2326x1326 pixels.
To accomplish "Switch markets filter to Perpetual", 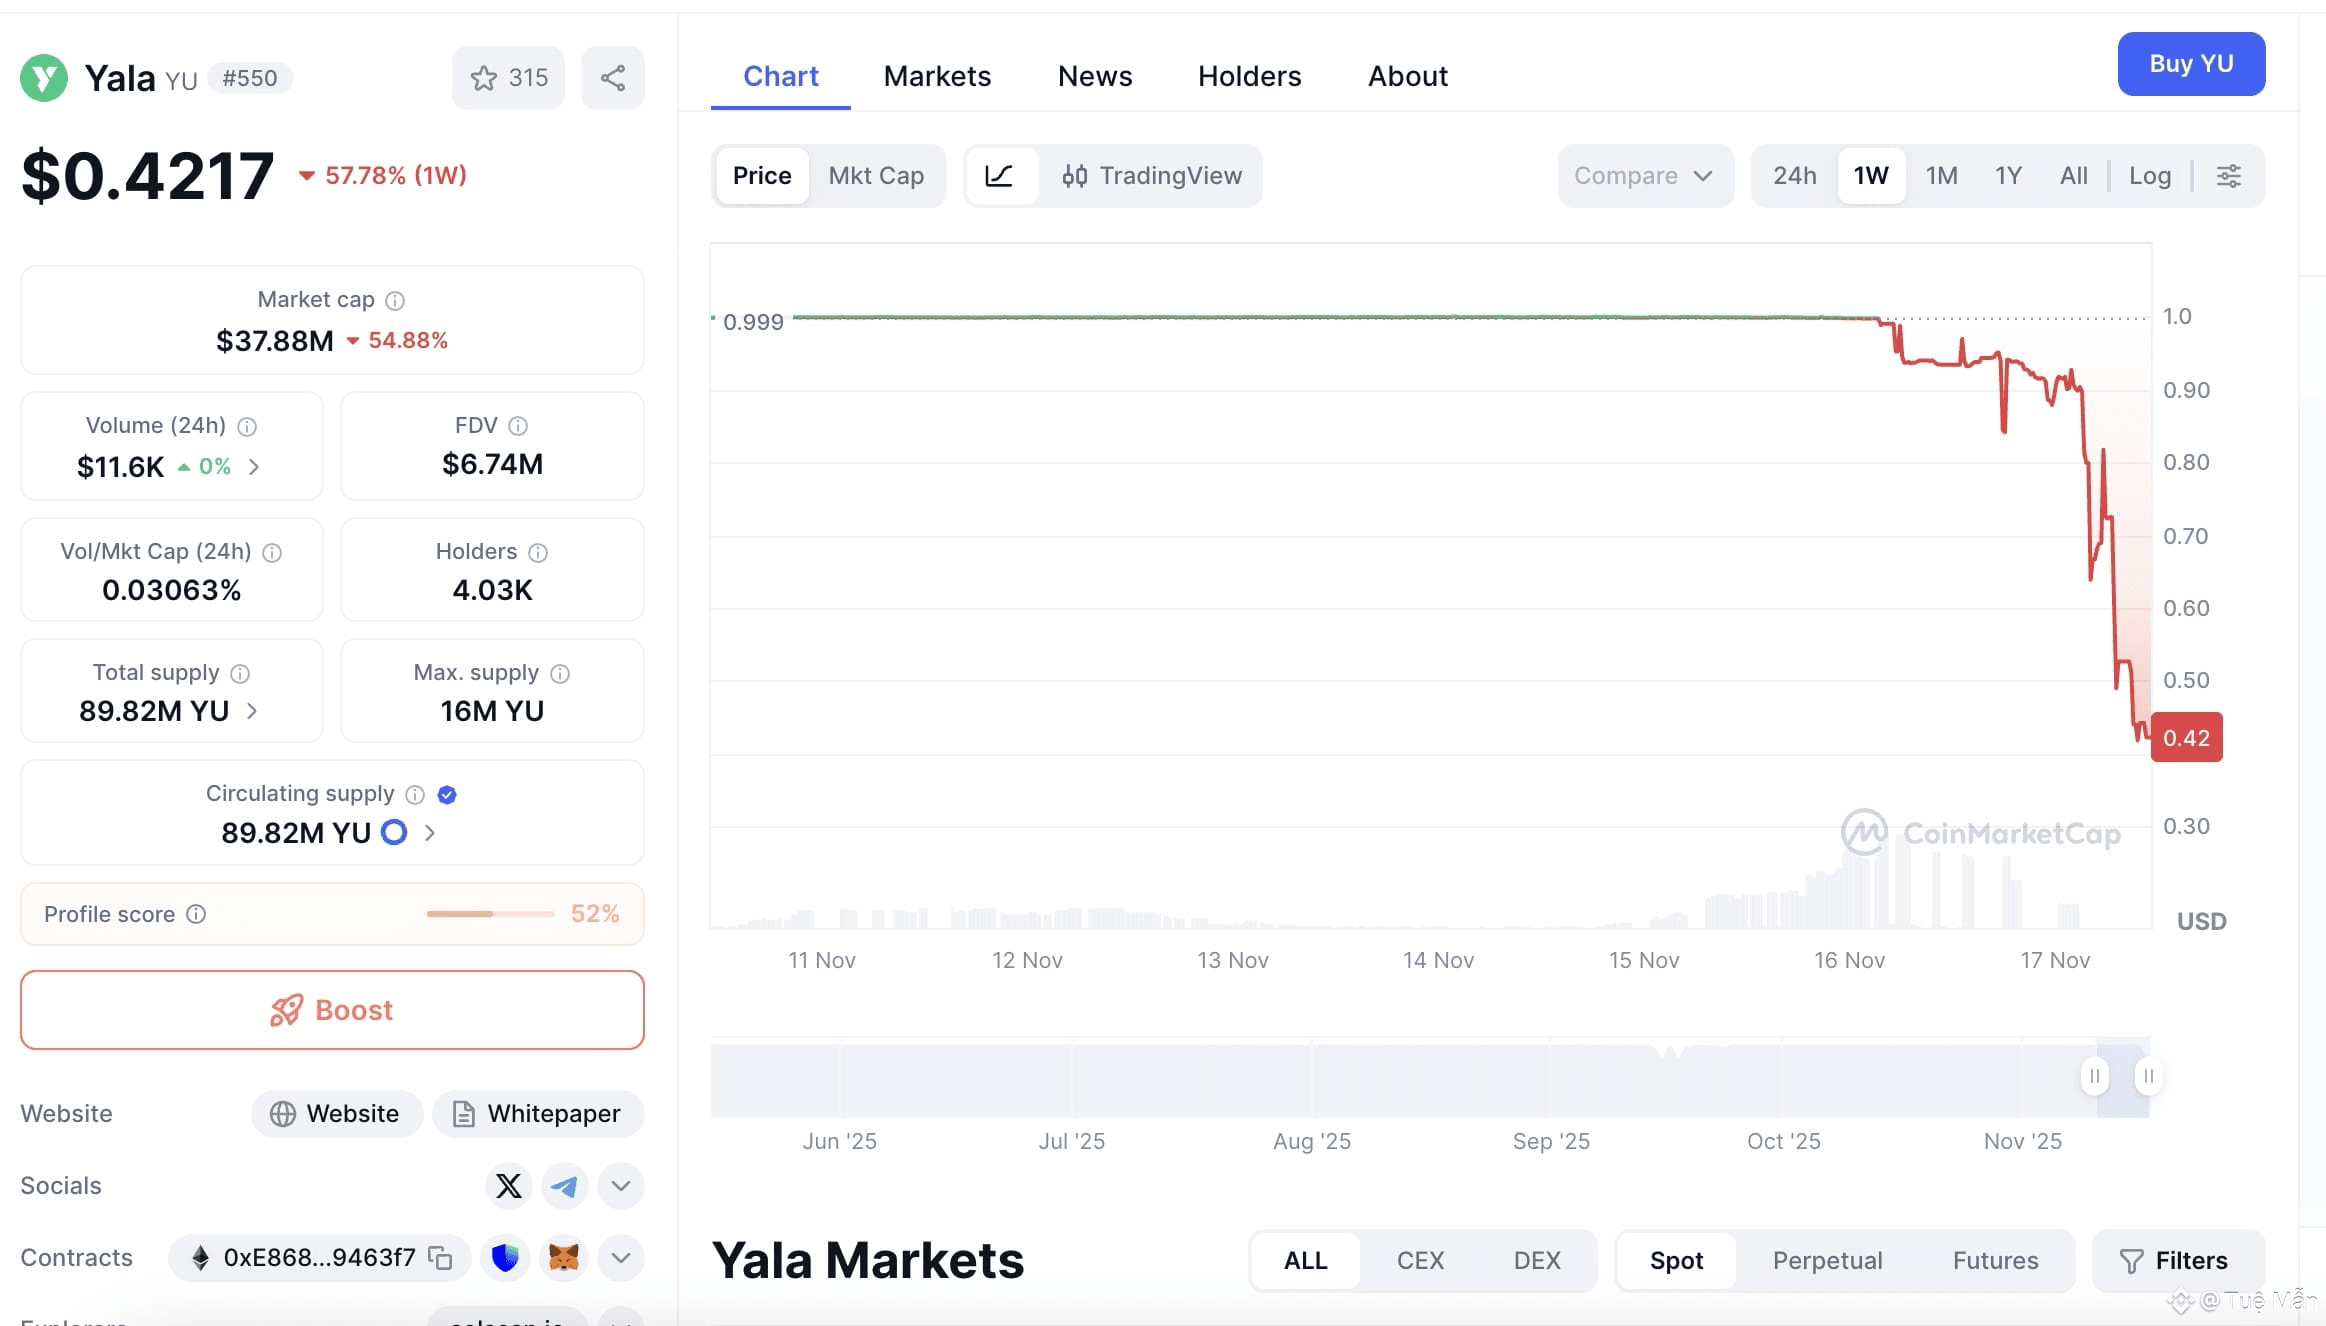I will pos(1827,1260).
